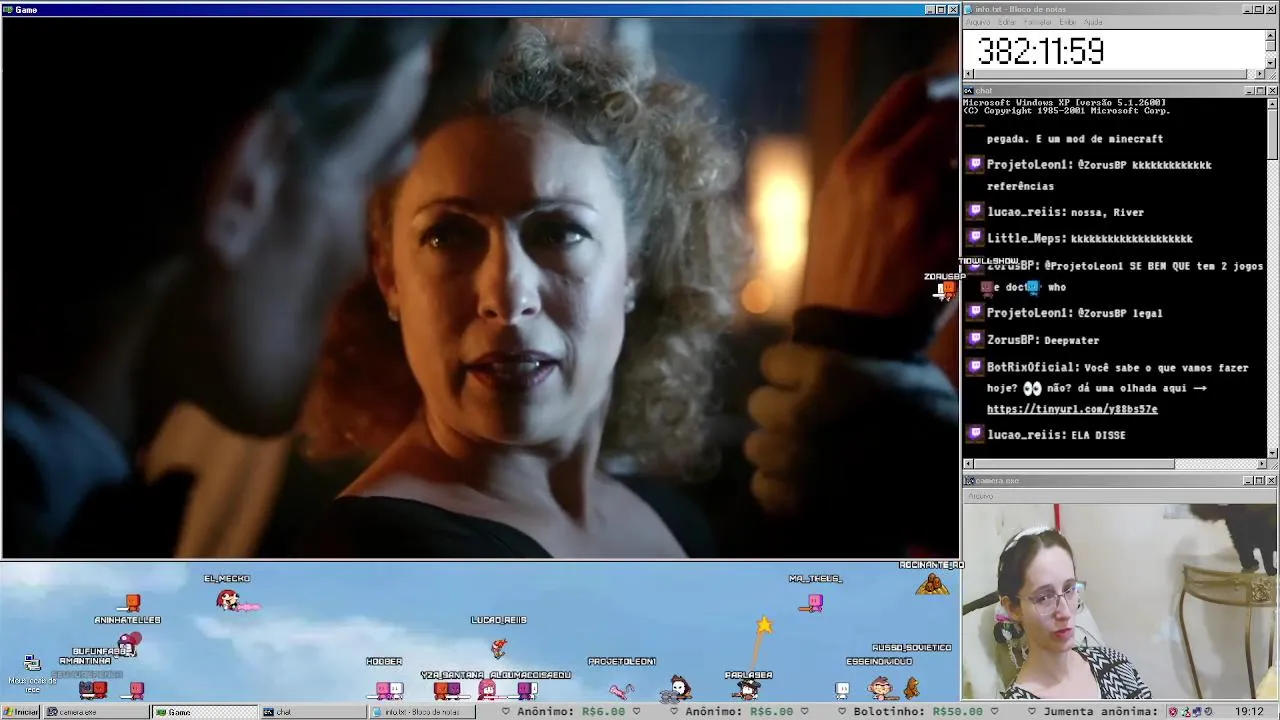Click Twitch badge beside ZorusBP Deepwater message
1280x720 pixels.
(x=975, y=339)
